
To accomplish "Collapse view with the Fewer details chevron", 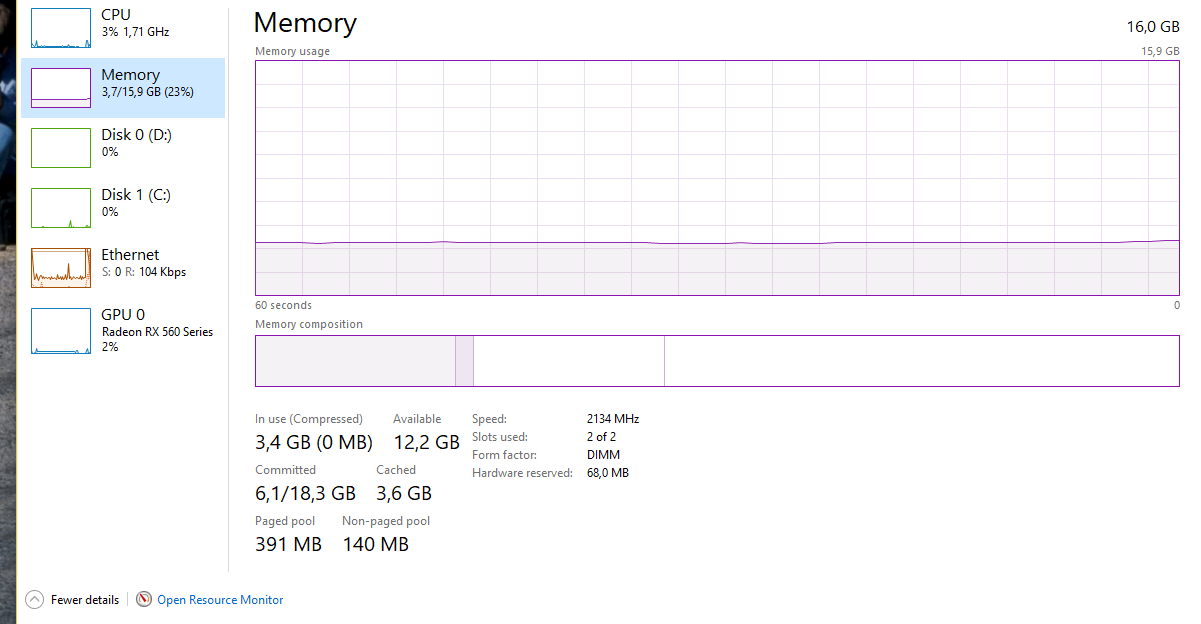I will 35,600.
